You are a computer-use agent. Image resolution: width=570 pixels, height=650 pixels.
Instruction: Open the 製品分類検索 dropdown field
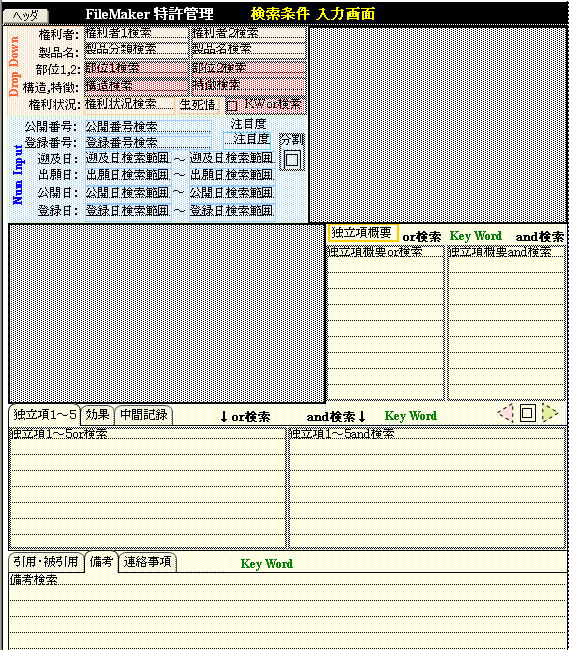(136, 49)
